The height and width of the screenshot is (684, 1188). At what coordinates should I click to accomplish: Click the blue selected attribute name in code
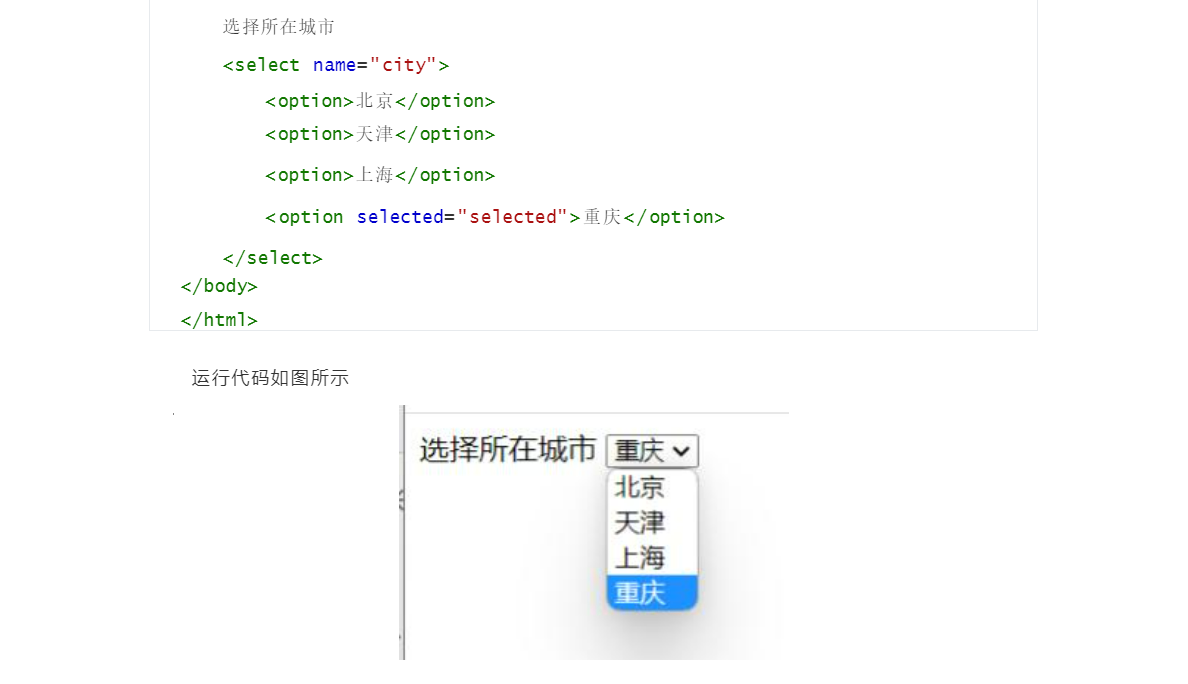tap(400, 217)
